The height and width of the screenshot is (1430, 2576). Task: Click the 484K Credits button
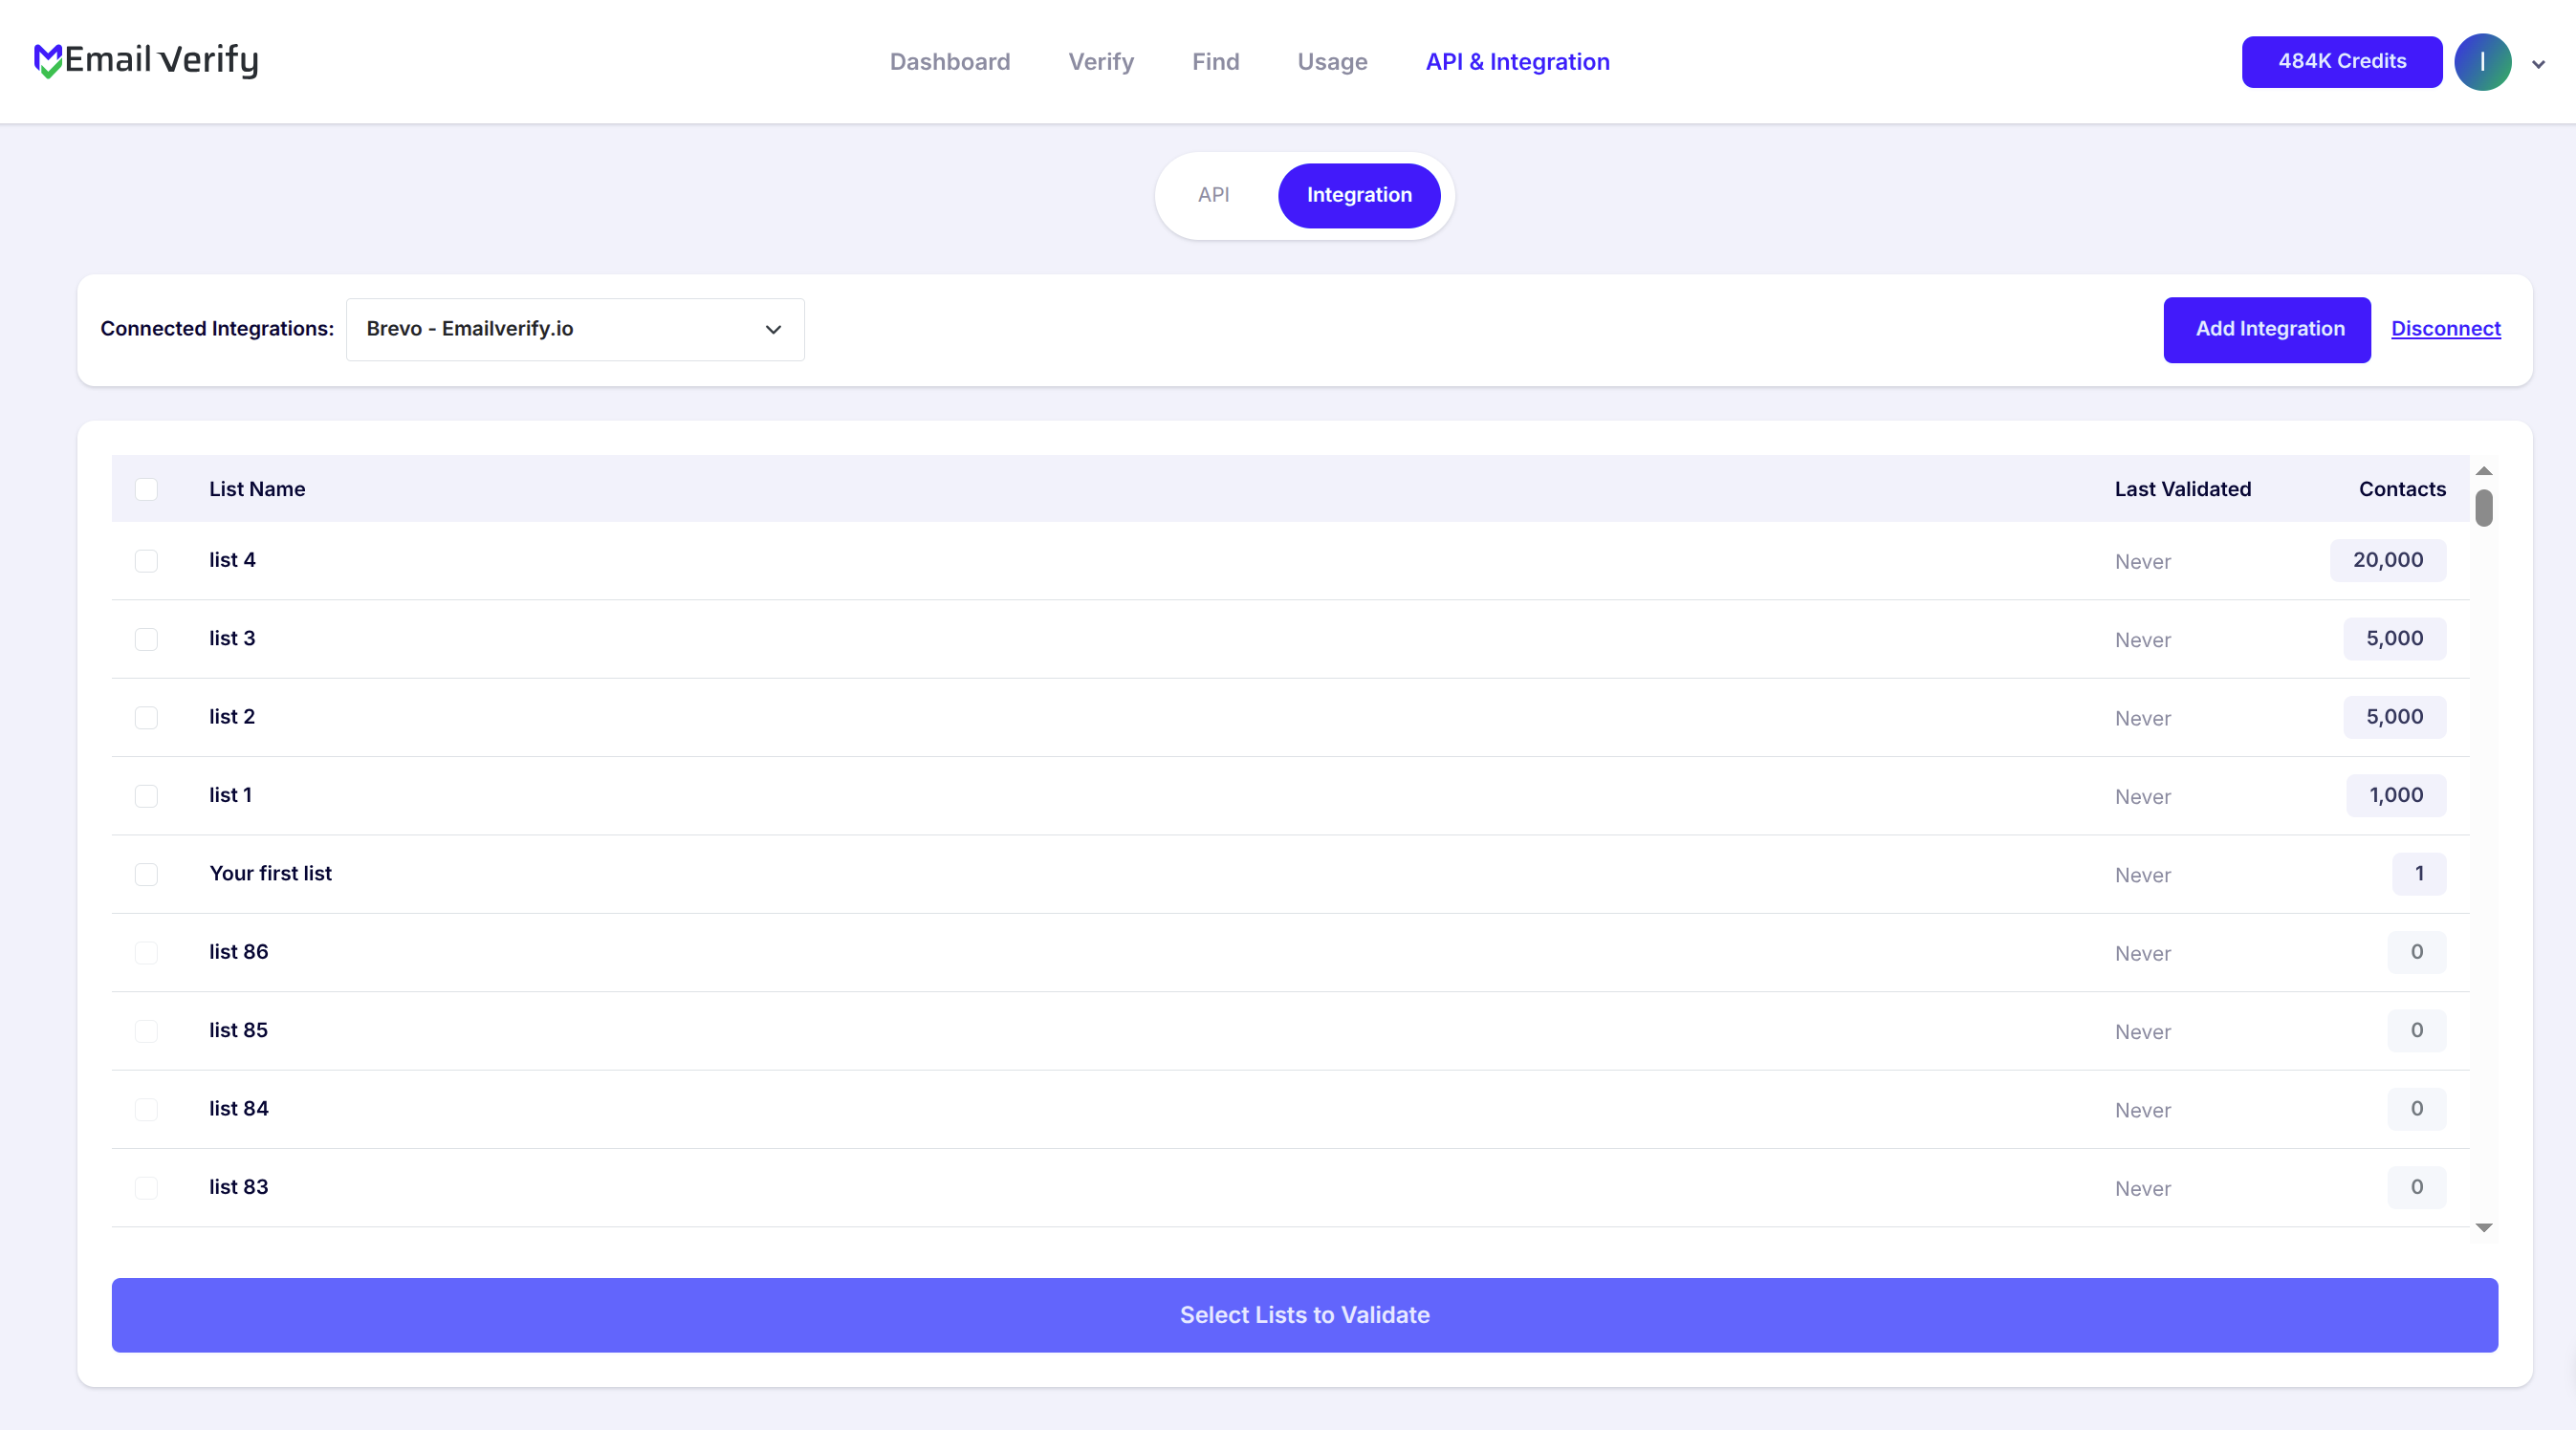(2342, 62)
